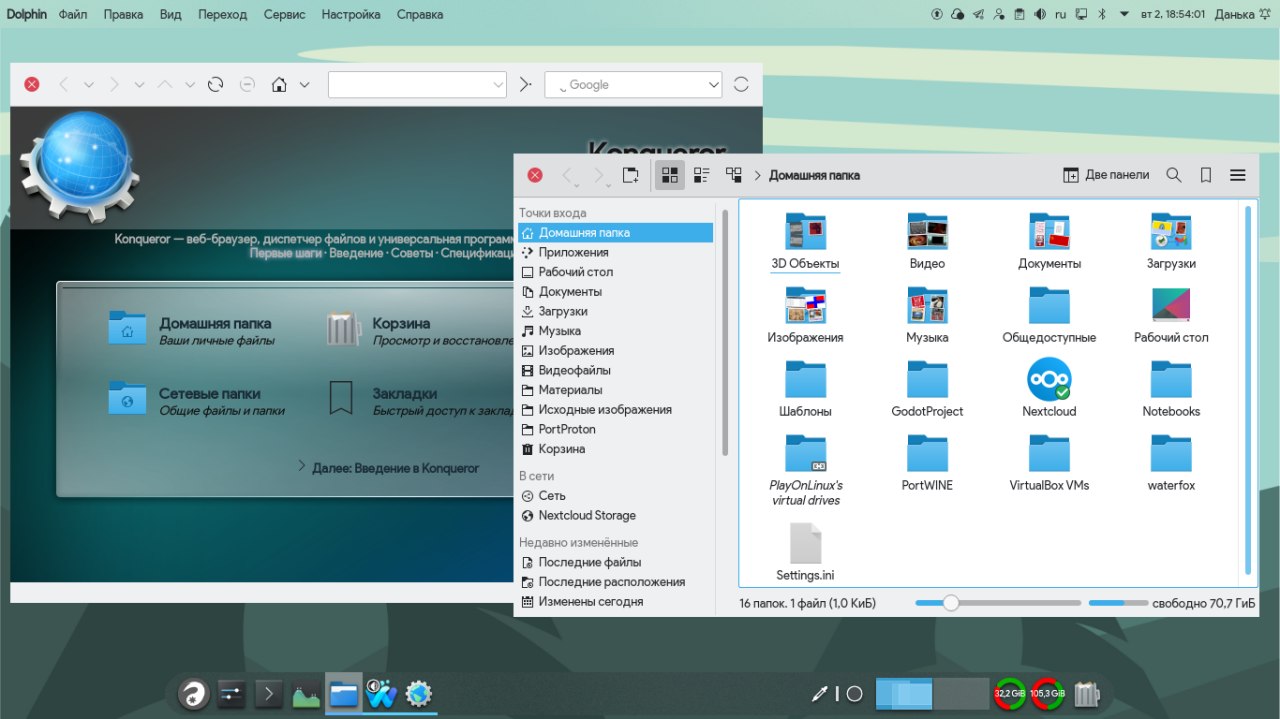Open a new tab in Dolphin

[631, 175]
